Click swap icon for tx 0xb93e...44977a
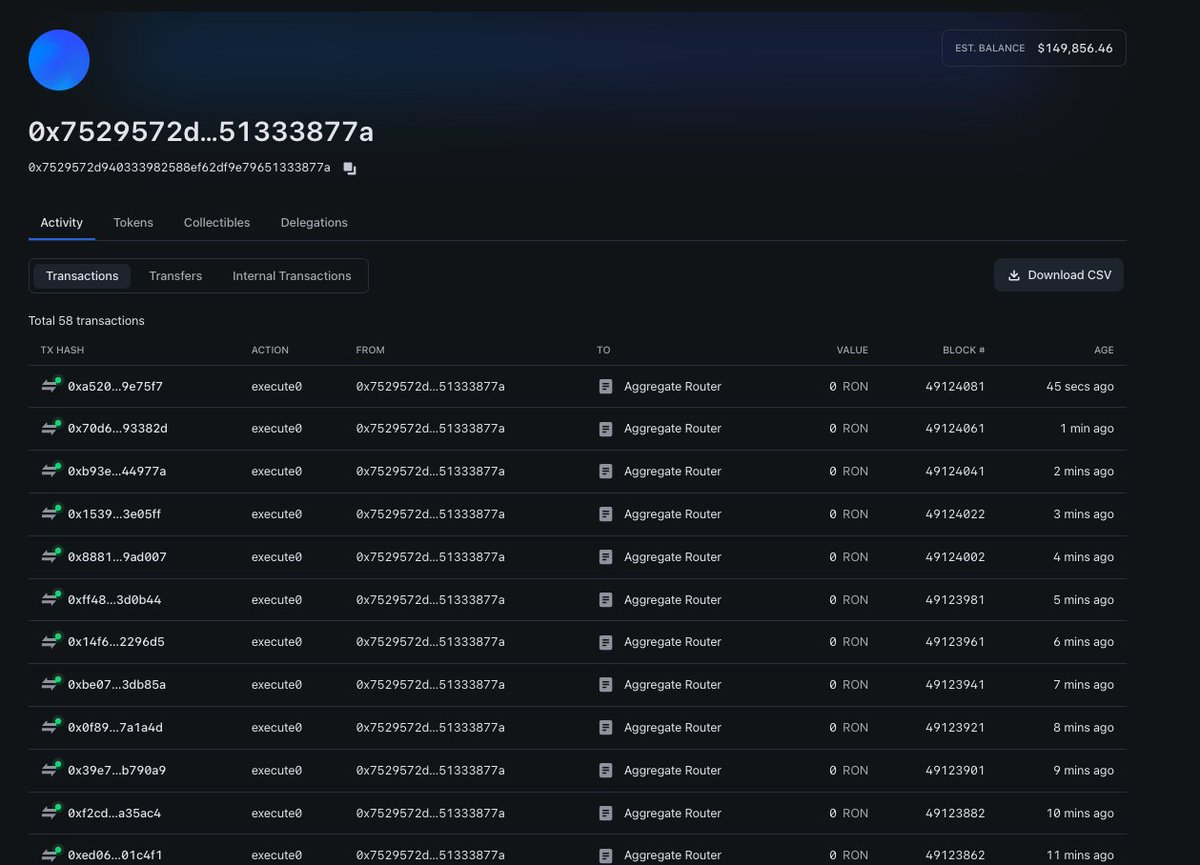1200x865 pixels. (x=50, y=472)
